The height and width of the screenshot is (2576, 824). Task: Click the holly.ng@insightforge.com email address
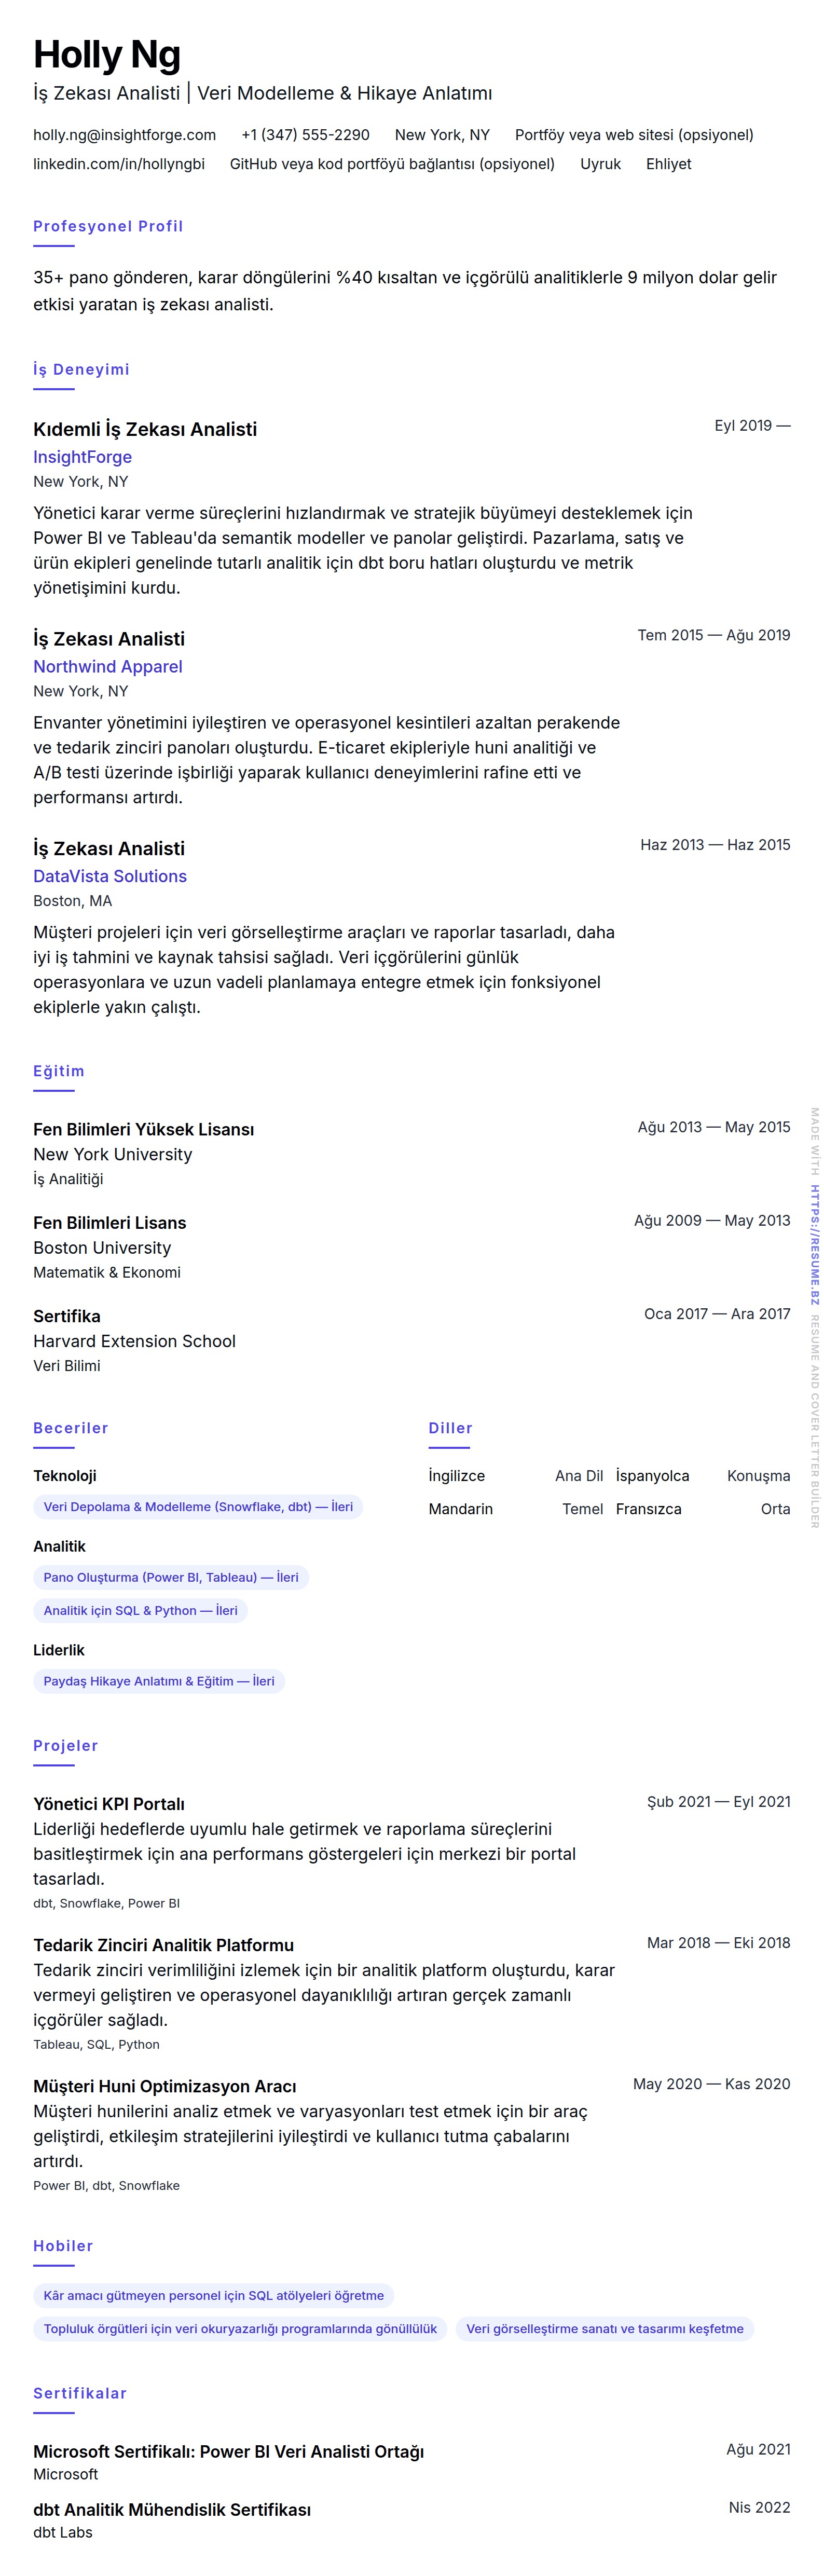[x=124, y=135]
